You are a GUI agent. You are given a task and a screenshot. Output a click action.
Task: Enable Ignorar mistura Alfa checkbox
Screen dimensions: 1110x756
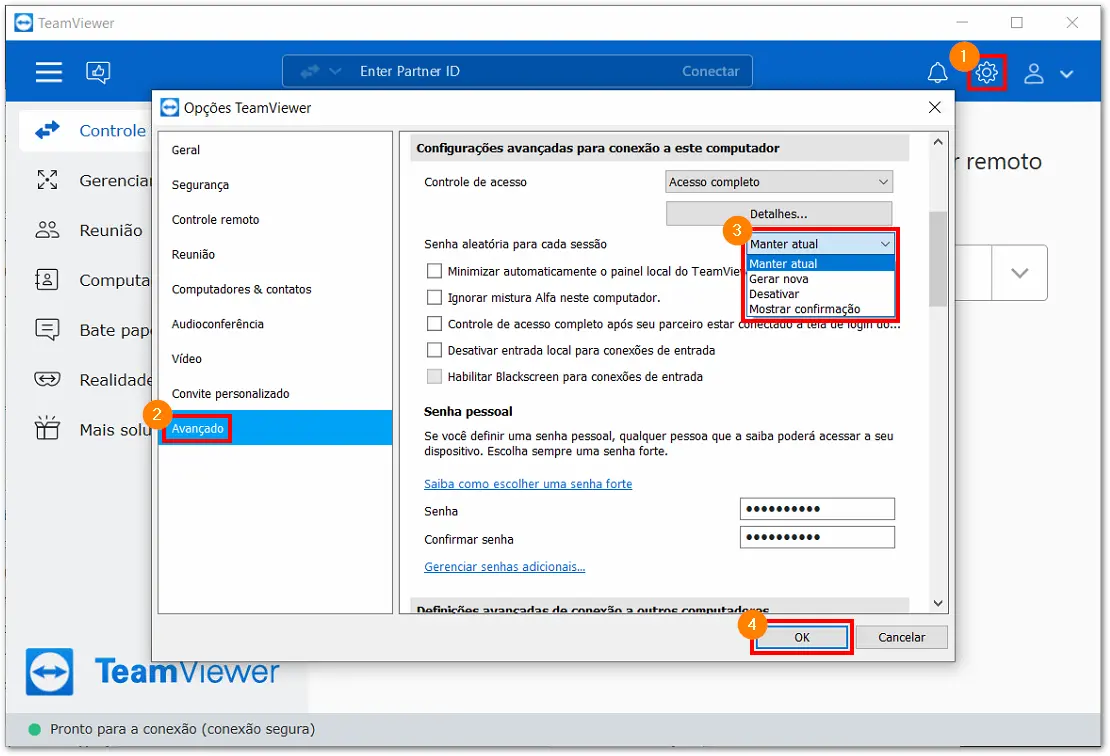tap(434, 297)
